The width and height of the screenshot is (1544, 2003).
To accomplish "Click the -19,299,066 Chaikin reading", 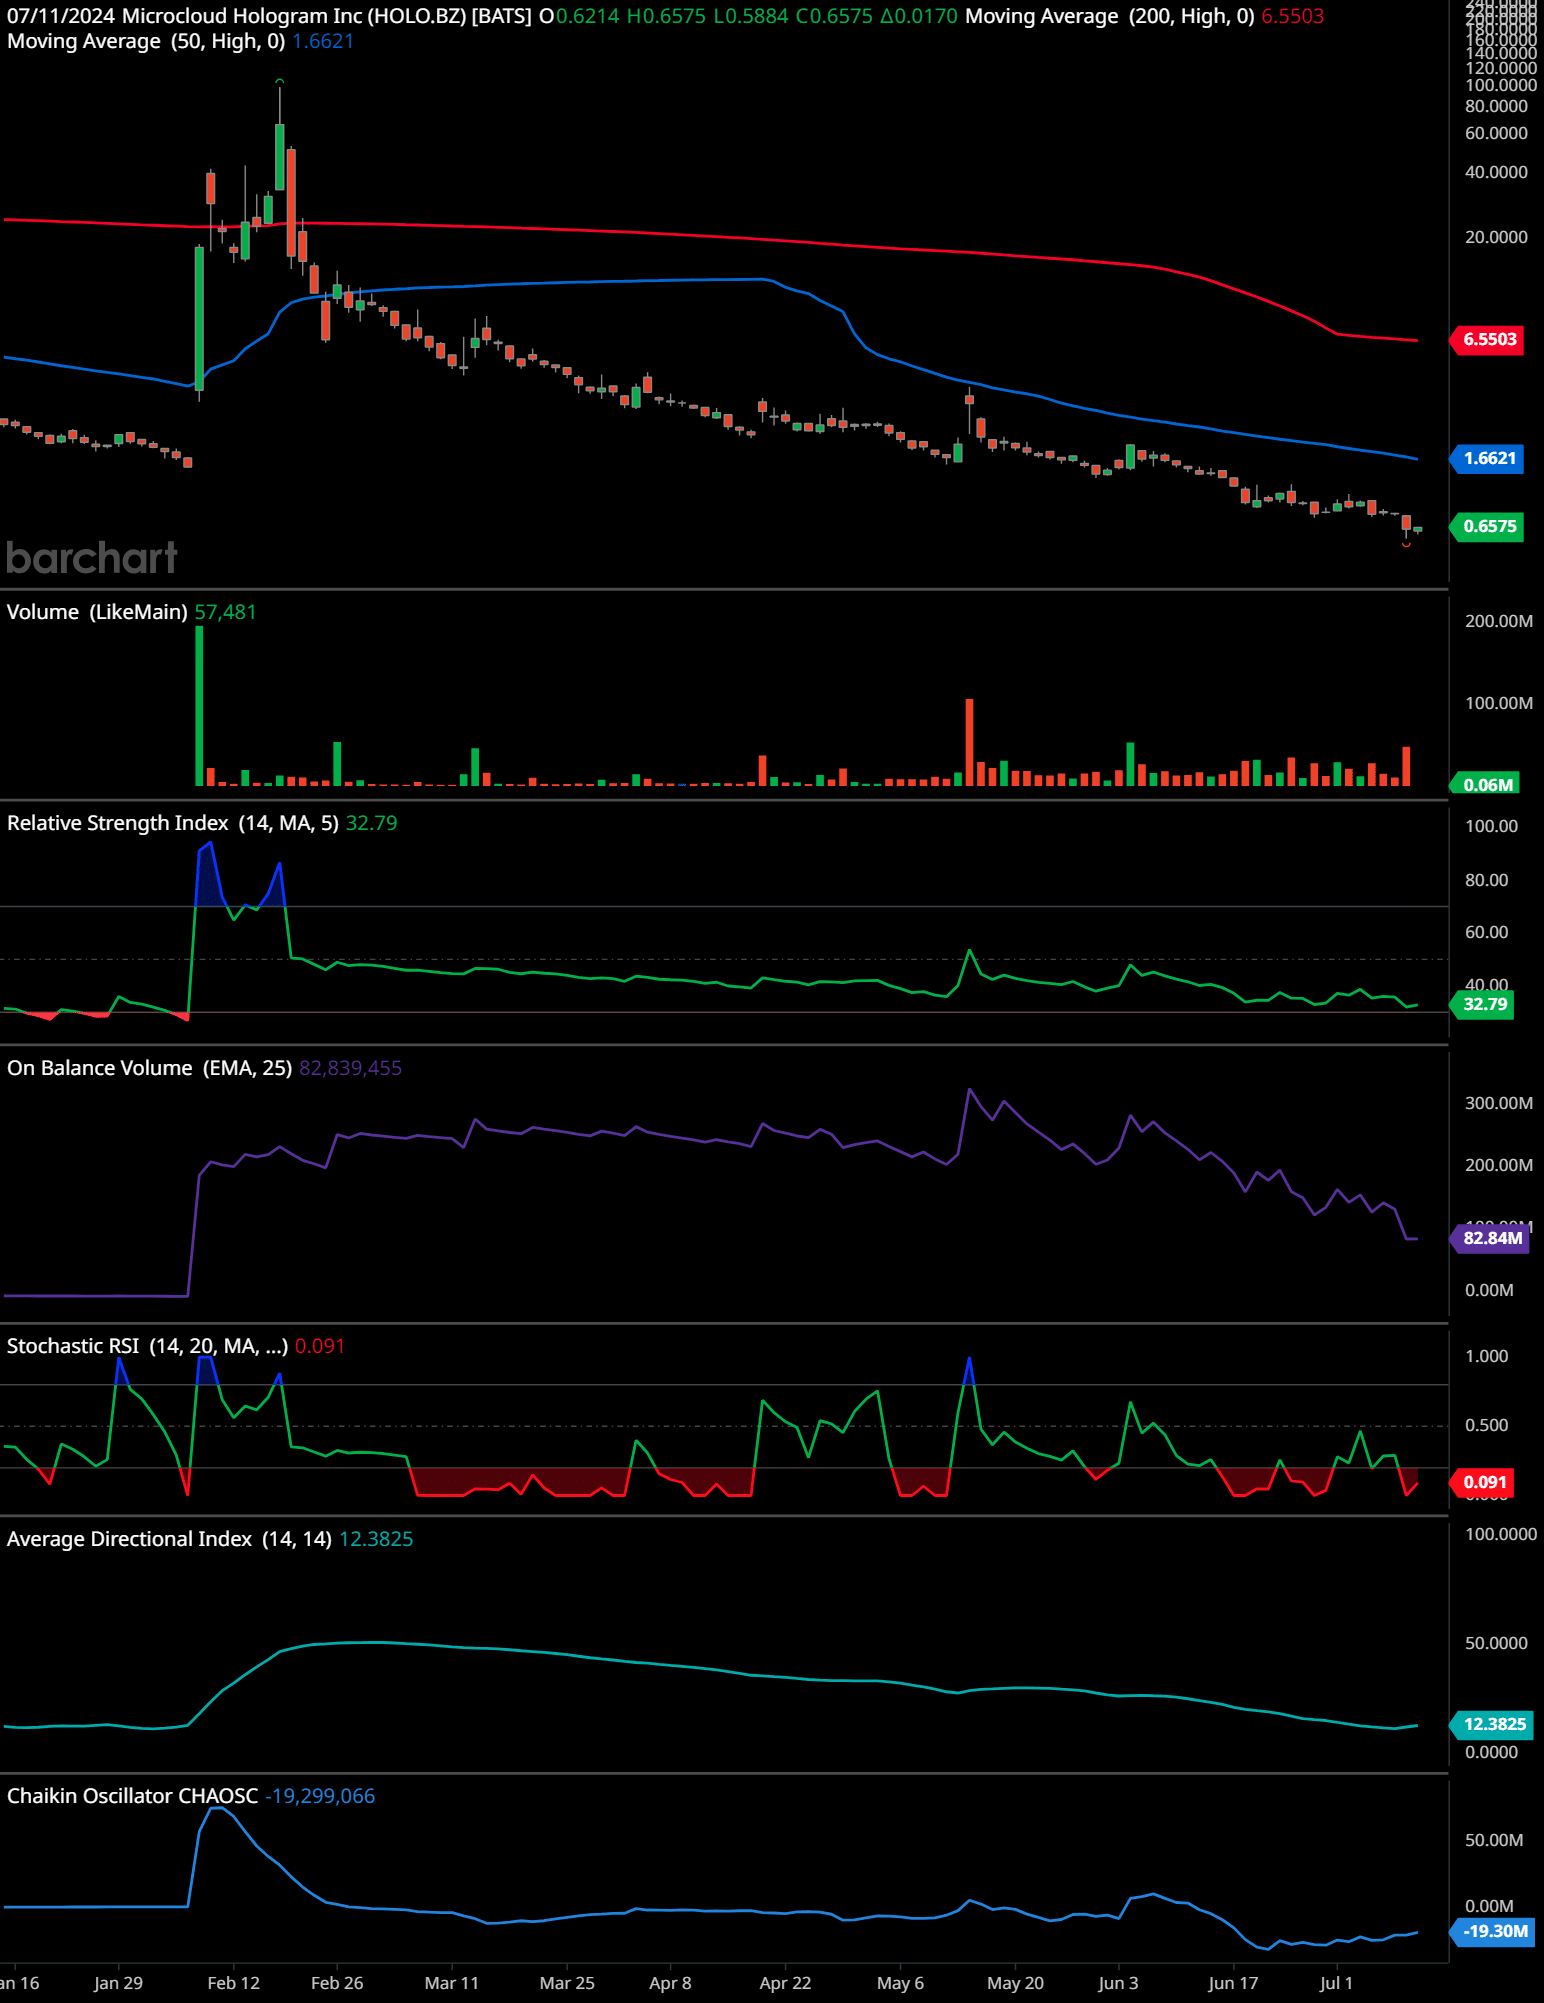I will pyautogui.click(x=320, y=1796).
